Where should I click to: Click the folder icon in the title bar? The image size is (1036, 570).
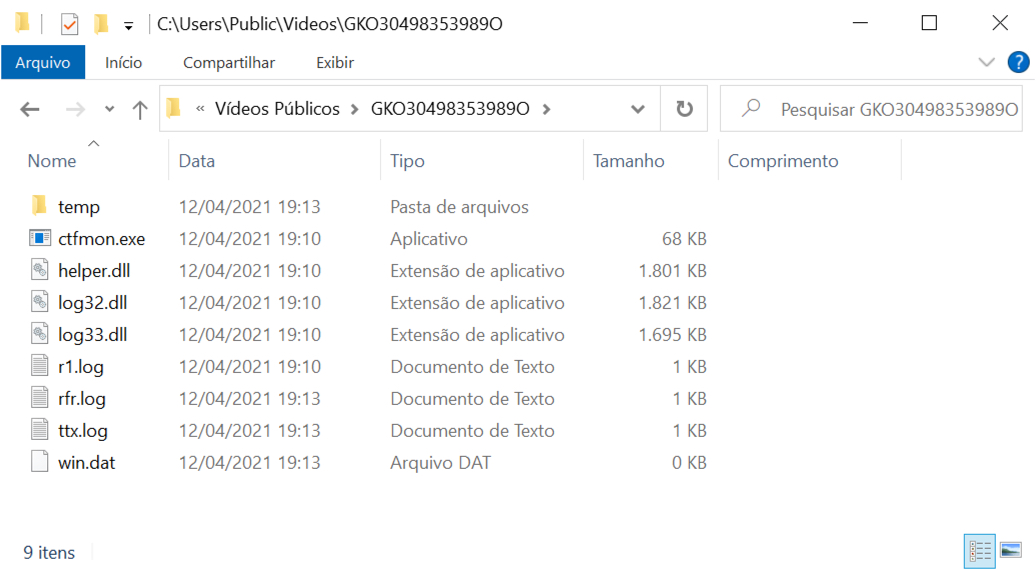[22, 23]
